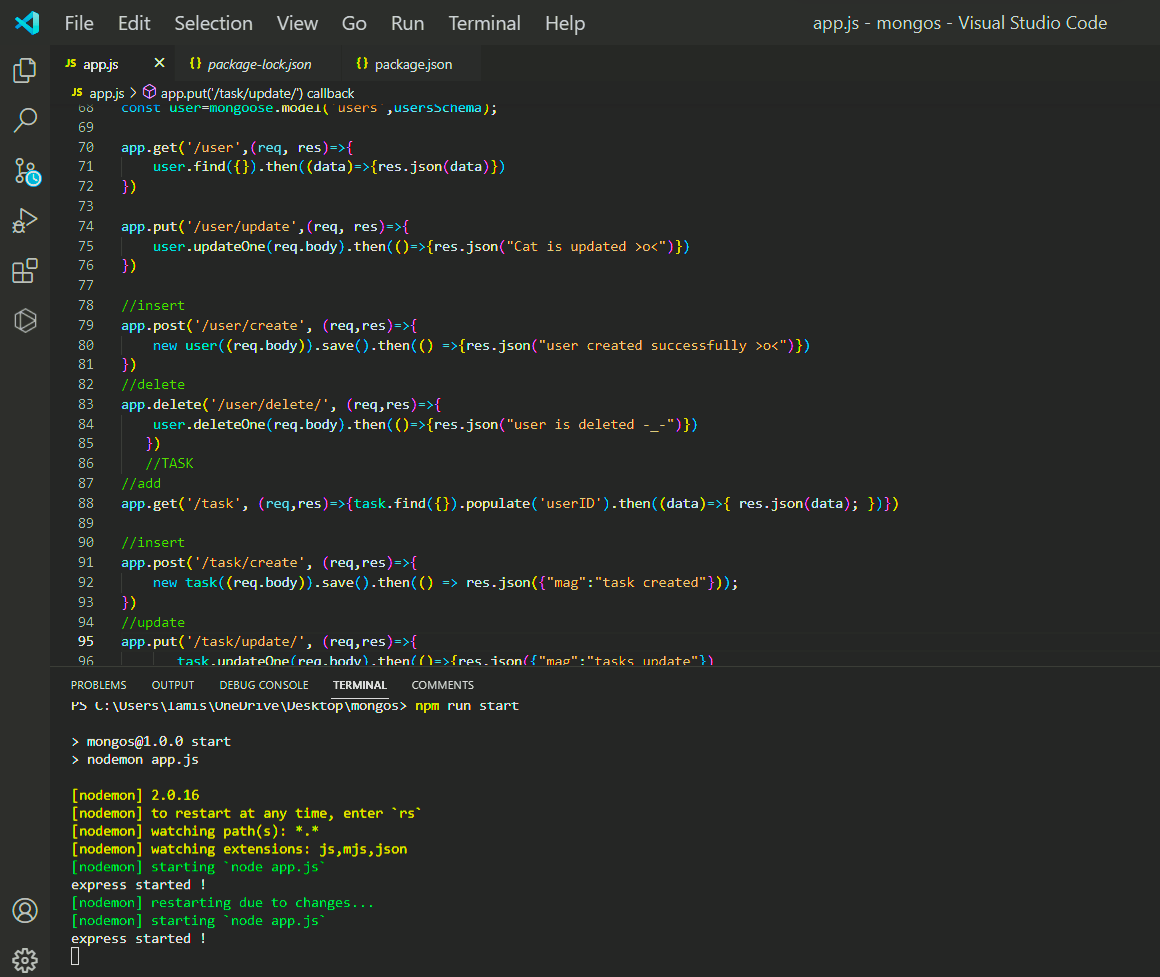Close the app.js editor tab
This screenshot has height=977, width=1160.
[159, 64]
